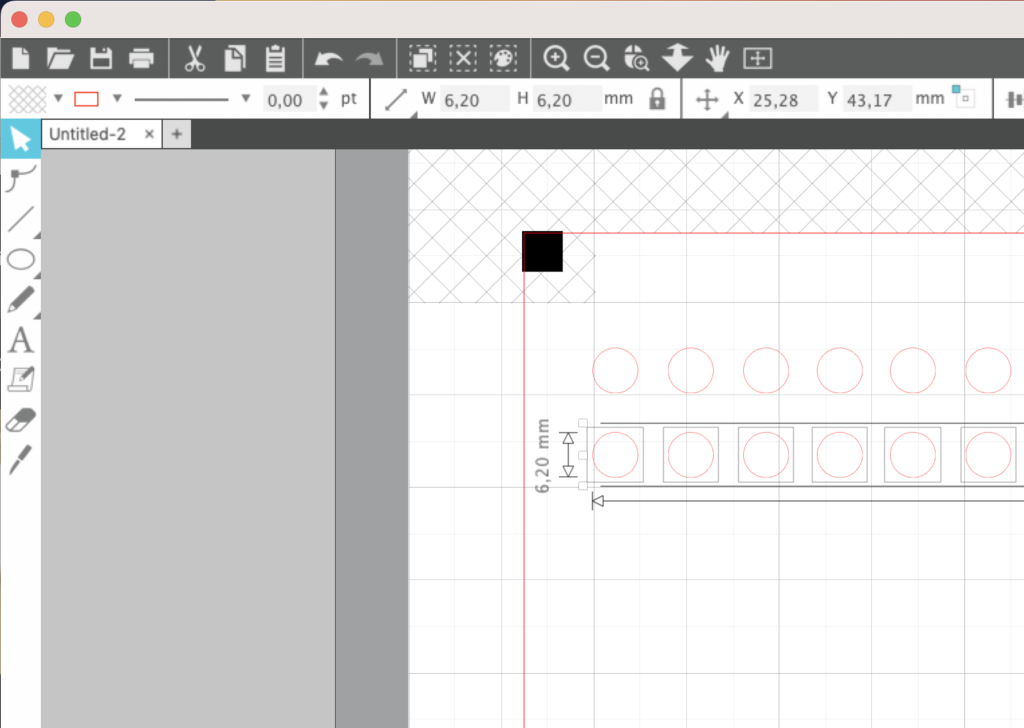Click the Undo button
Viewport: 1024px width, 728px height.
pos(328,58)
